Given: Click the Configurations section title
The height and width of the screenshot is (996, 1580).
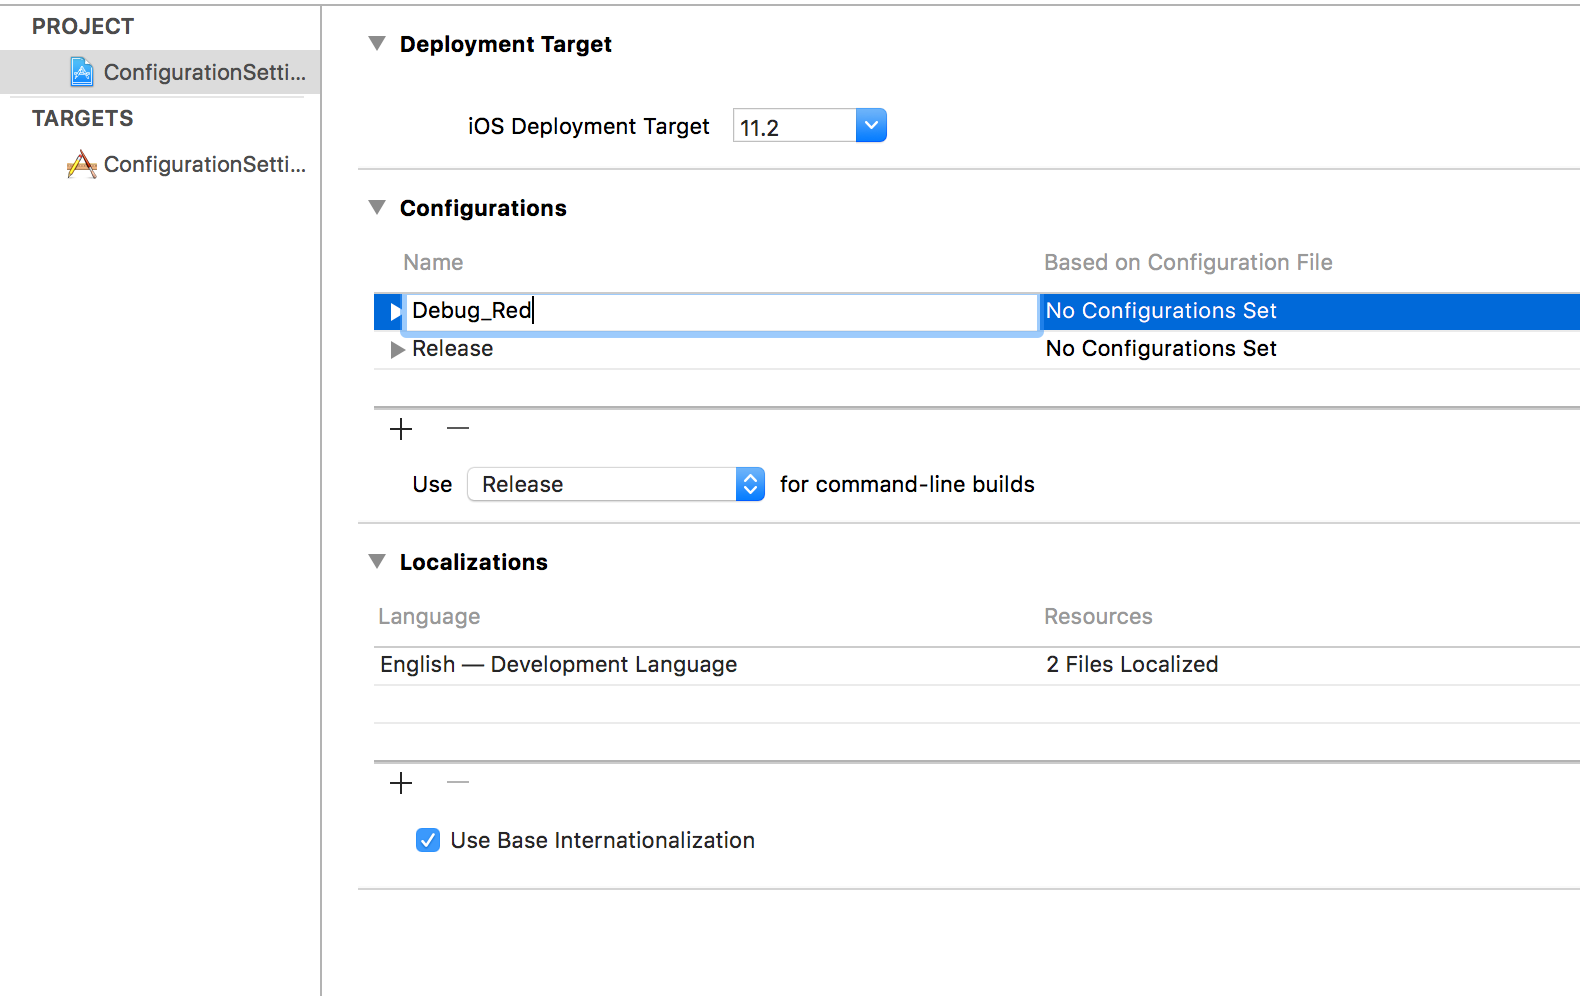Looking at the screenshot, I should click(x=483, y=208).
